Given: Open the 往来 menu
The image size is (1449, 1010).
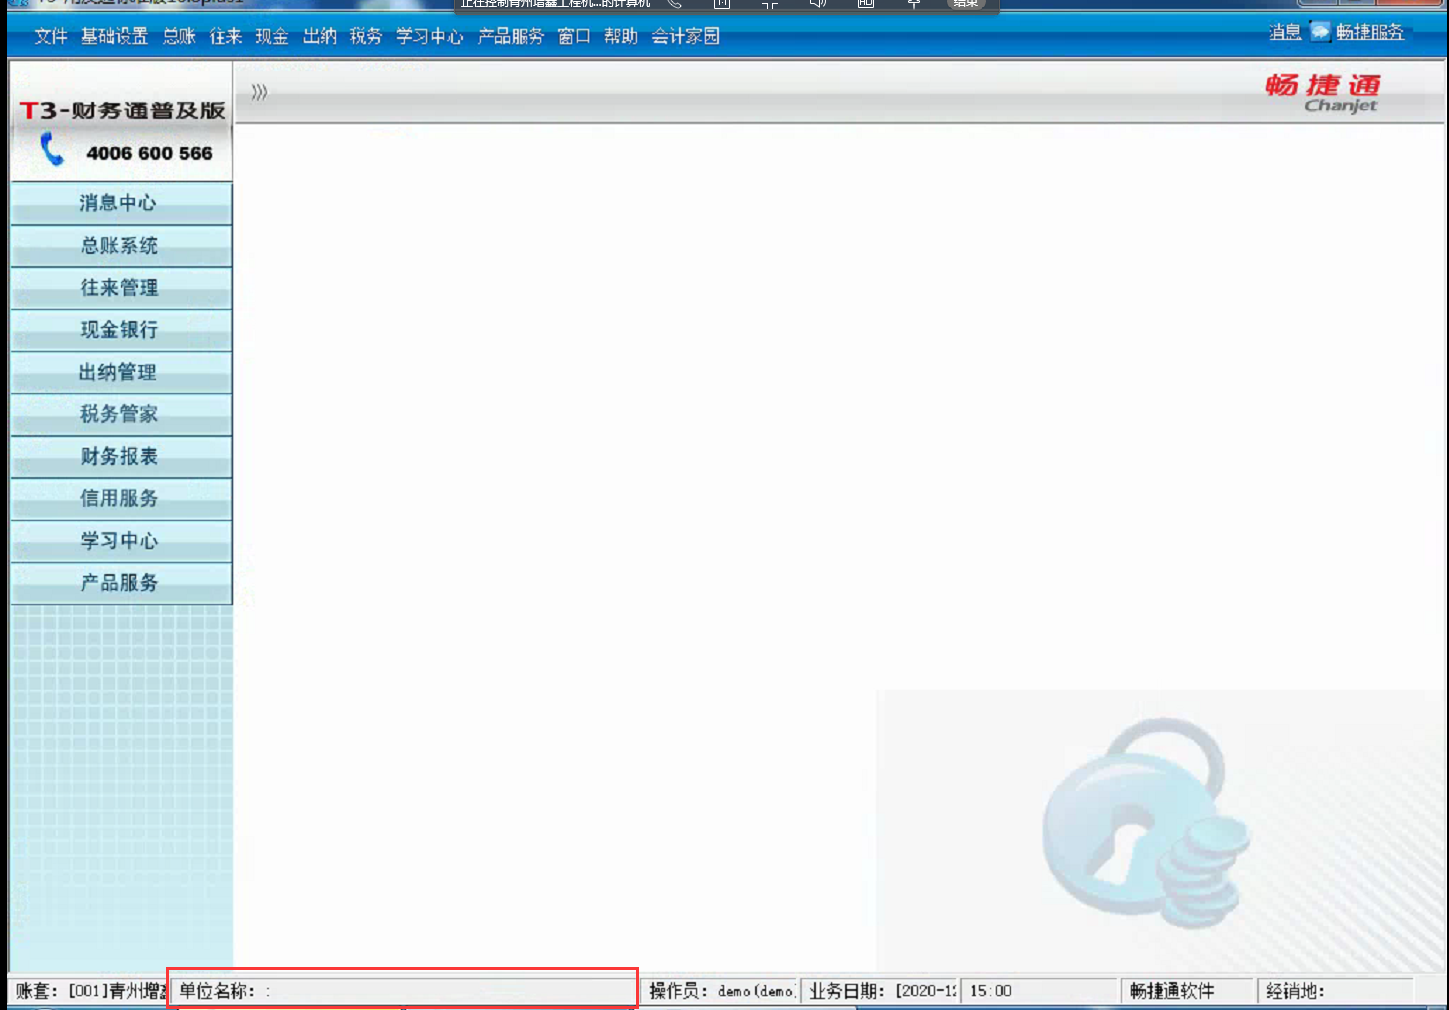Looking at the screenshot, I should pyautogui.click(x=226, y=36).
